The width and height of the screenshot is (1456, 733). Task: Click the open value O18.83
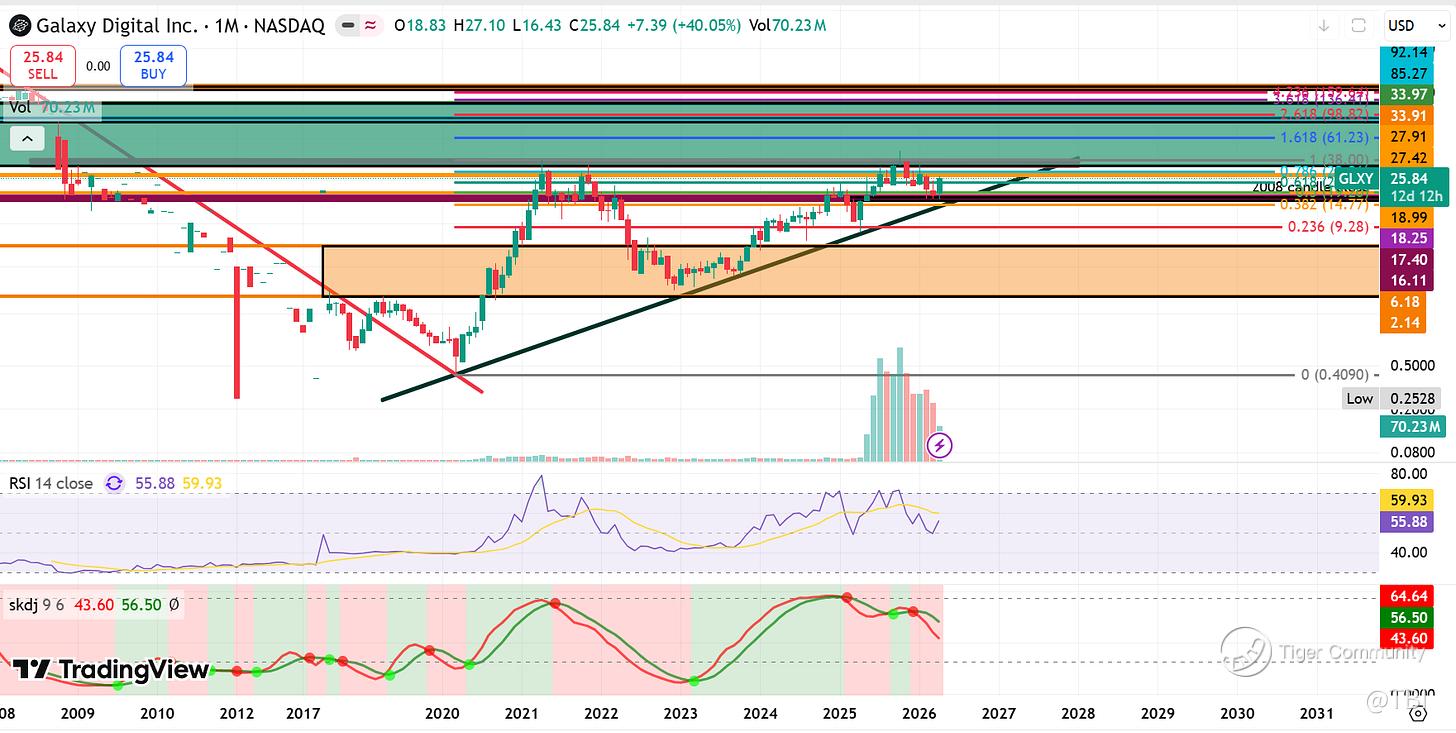tap(421, 25)
